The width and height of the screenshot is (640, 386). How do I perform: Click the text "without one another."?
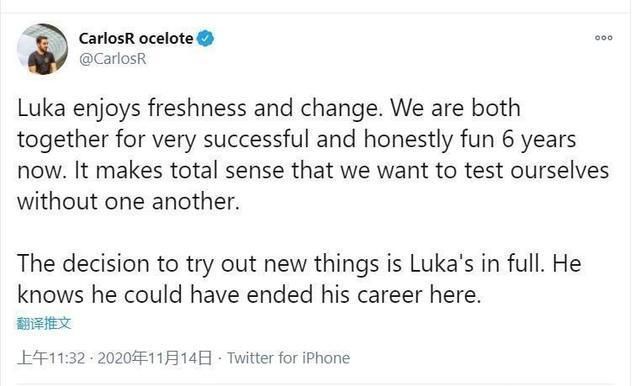click(128, 202)
